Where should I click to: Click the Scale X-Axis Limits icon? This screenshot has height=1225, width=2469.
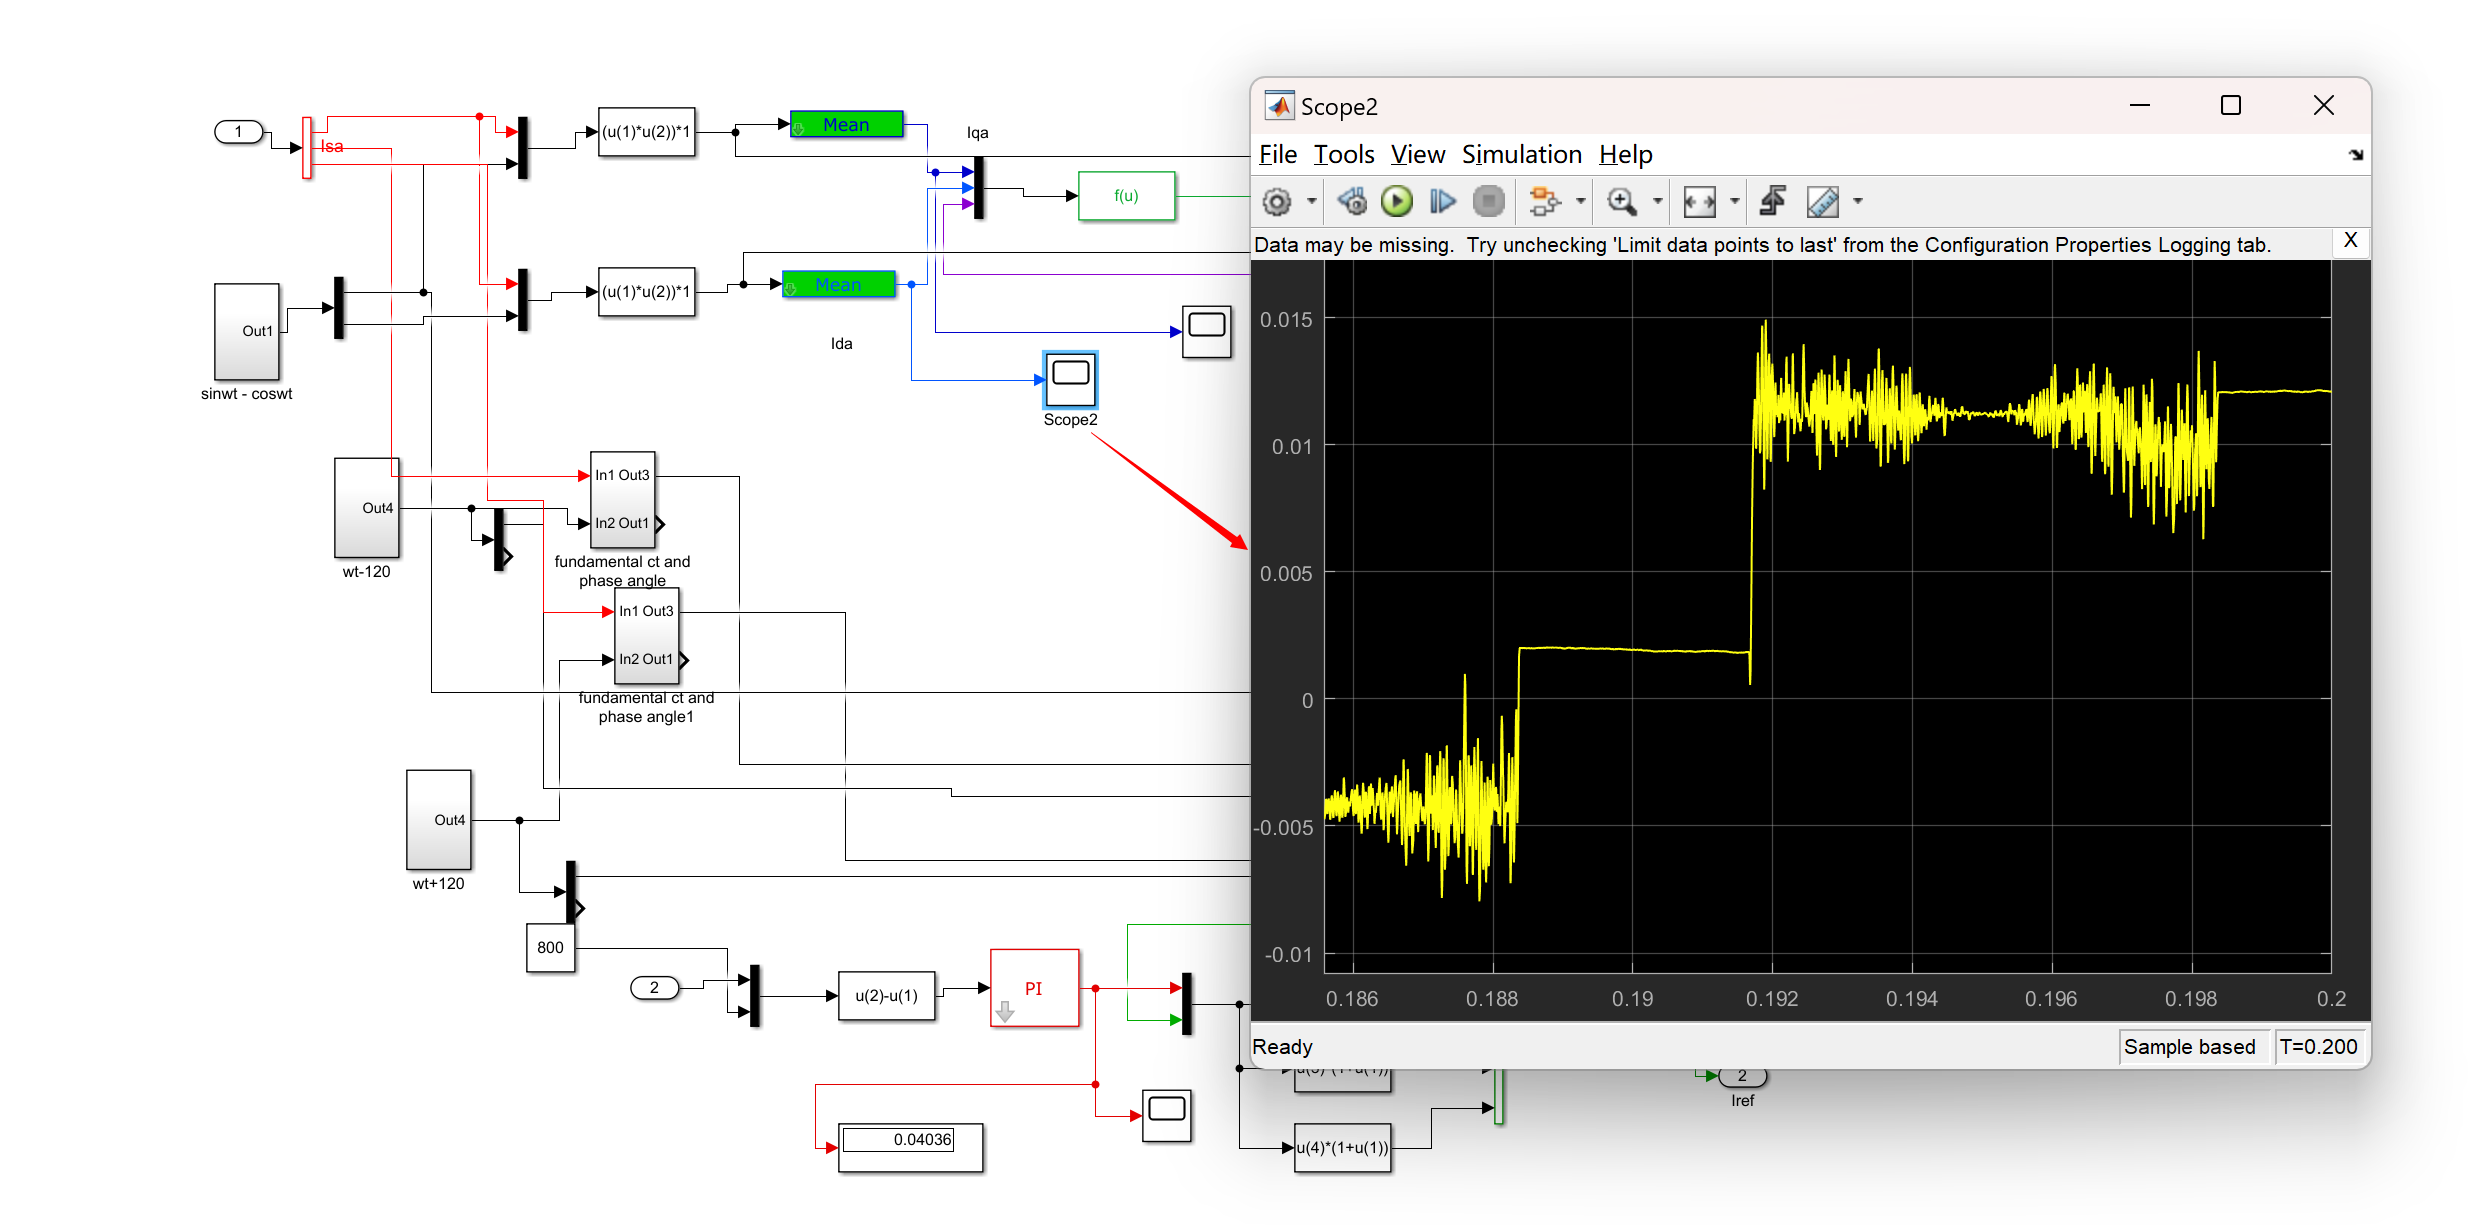coord(1699,202)
